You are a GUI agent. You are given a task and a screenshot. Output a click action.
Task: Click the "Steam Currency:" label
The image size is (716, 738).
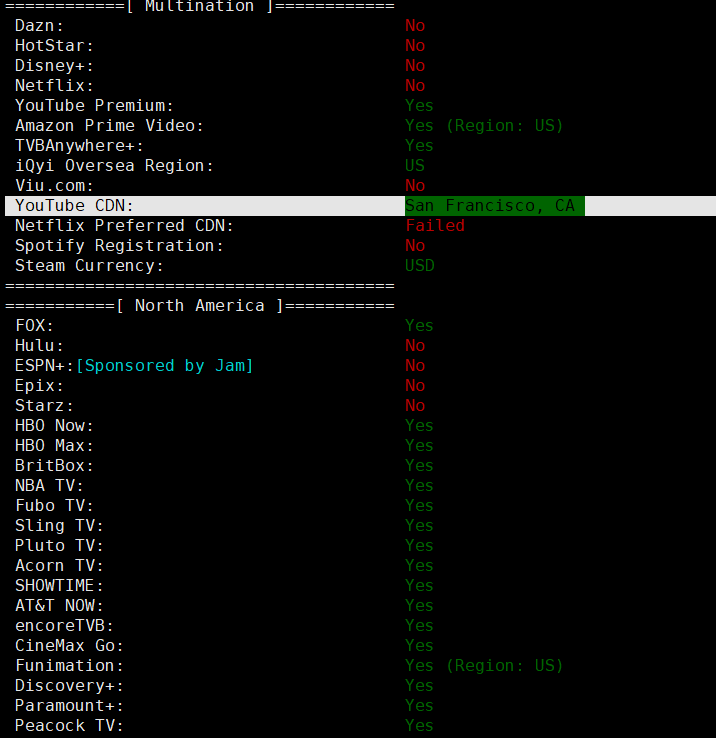[89, 265]
